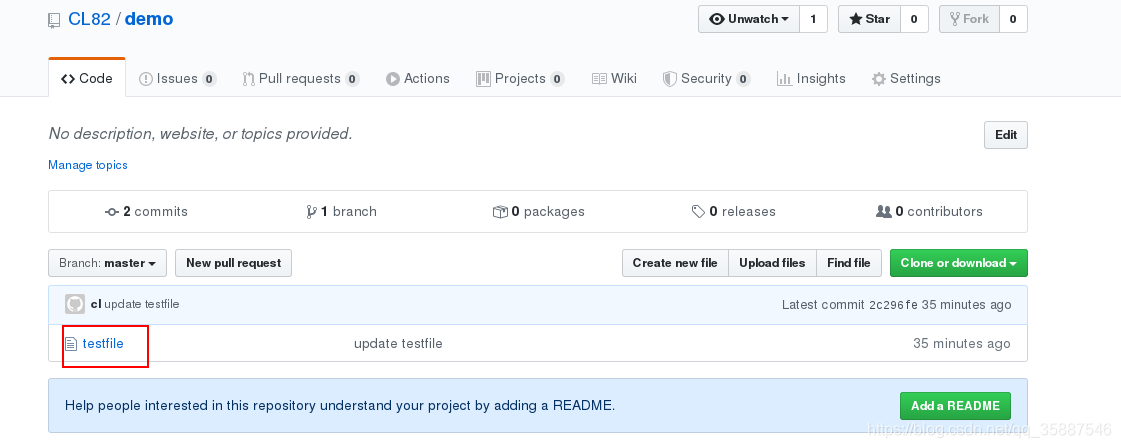Click the star icon on the Star button
Image resolution: width=1121 pixels, height=448 pixels.
pos(856,19)
